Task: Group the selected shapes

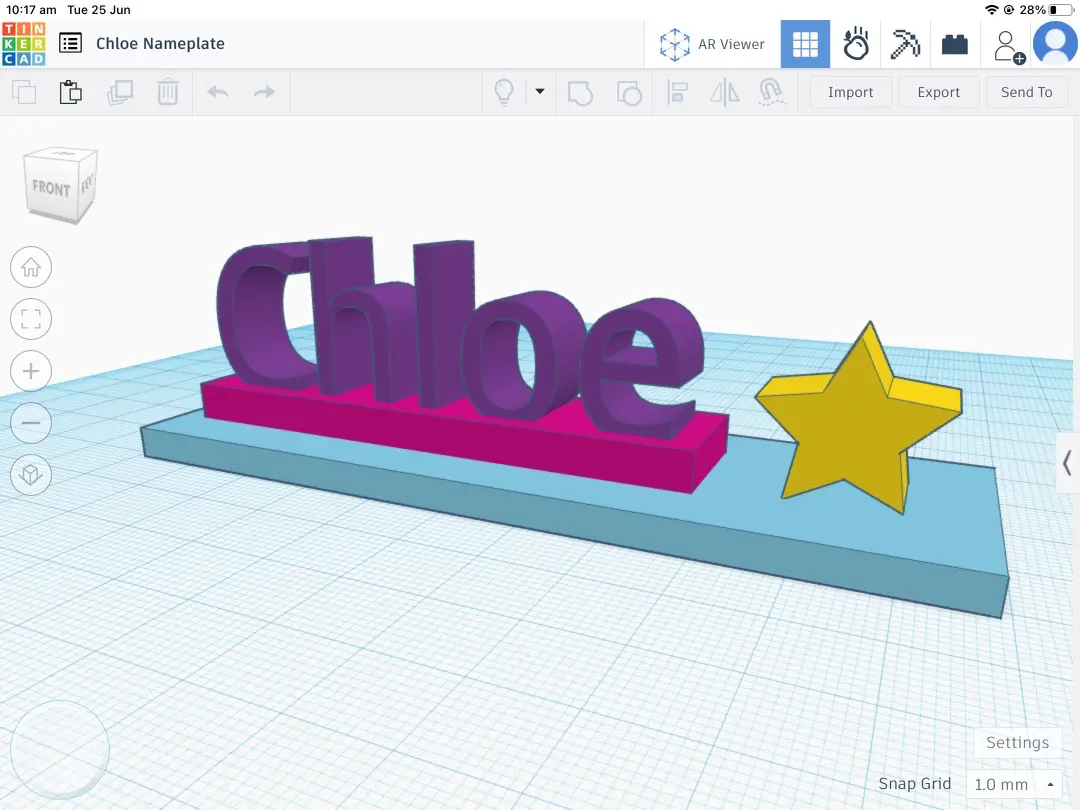Action: point(580,92)
